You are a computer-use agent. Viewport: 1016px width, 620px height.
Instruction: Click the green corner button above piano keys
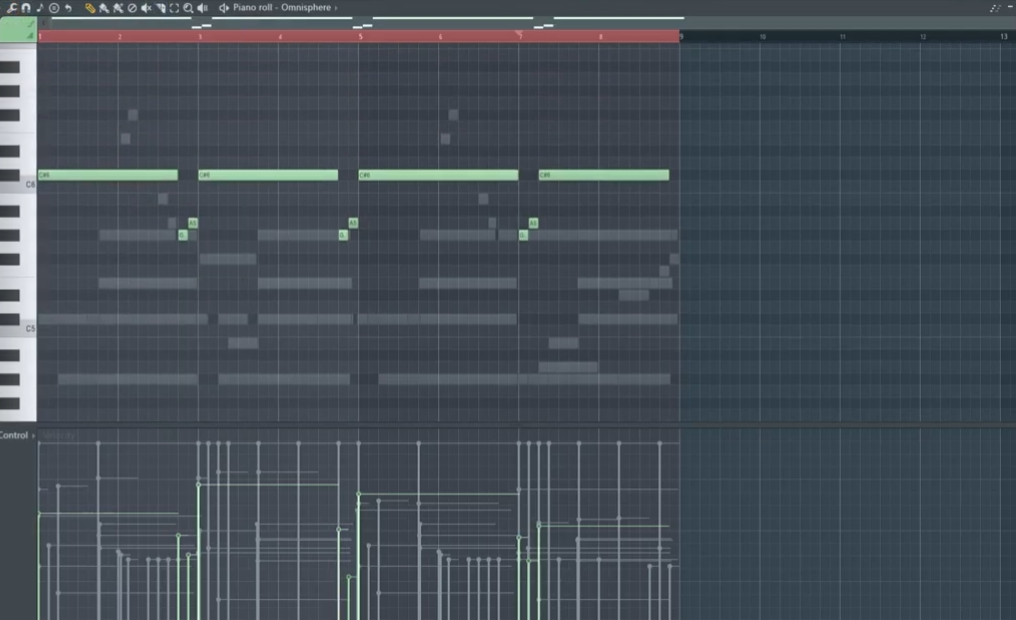[18, 29]
